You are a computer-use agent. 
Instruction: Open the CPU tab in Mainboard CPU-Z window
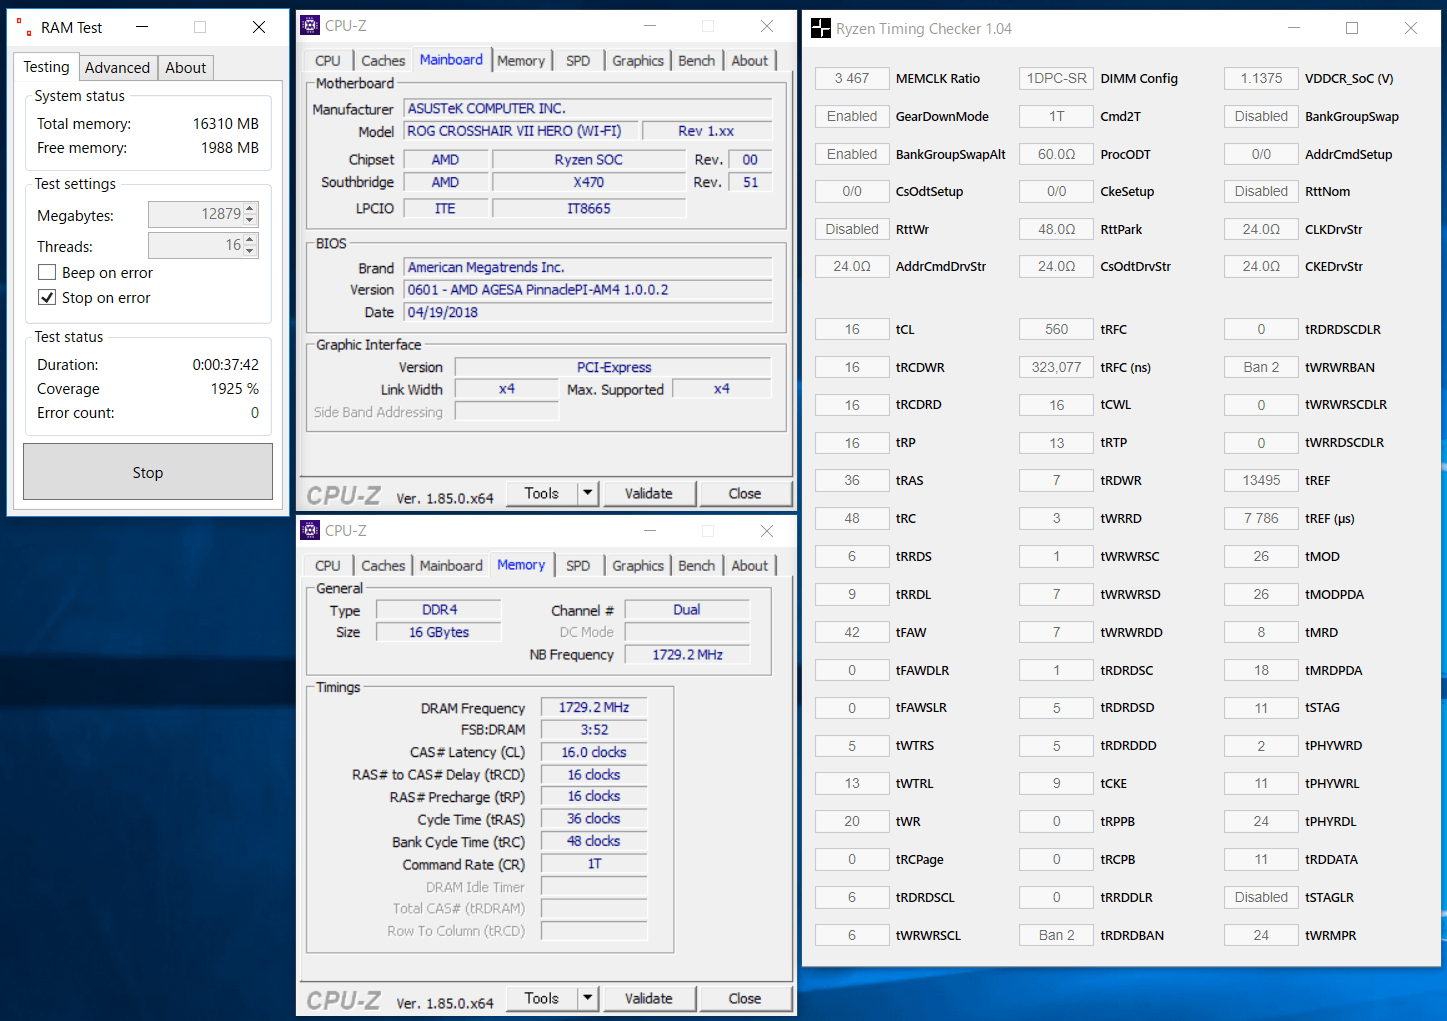(x=328, y=61)
